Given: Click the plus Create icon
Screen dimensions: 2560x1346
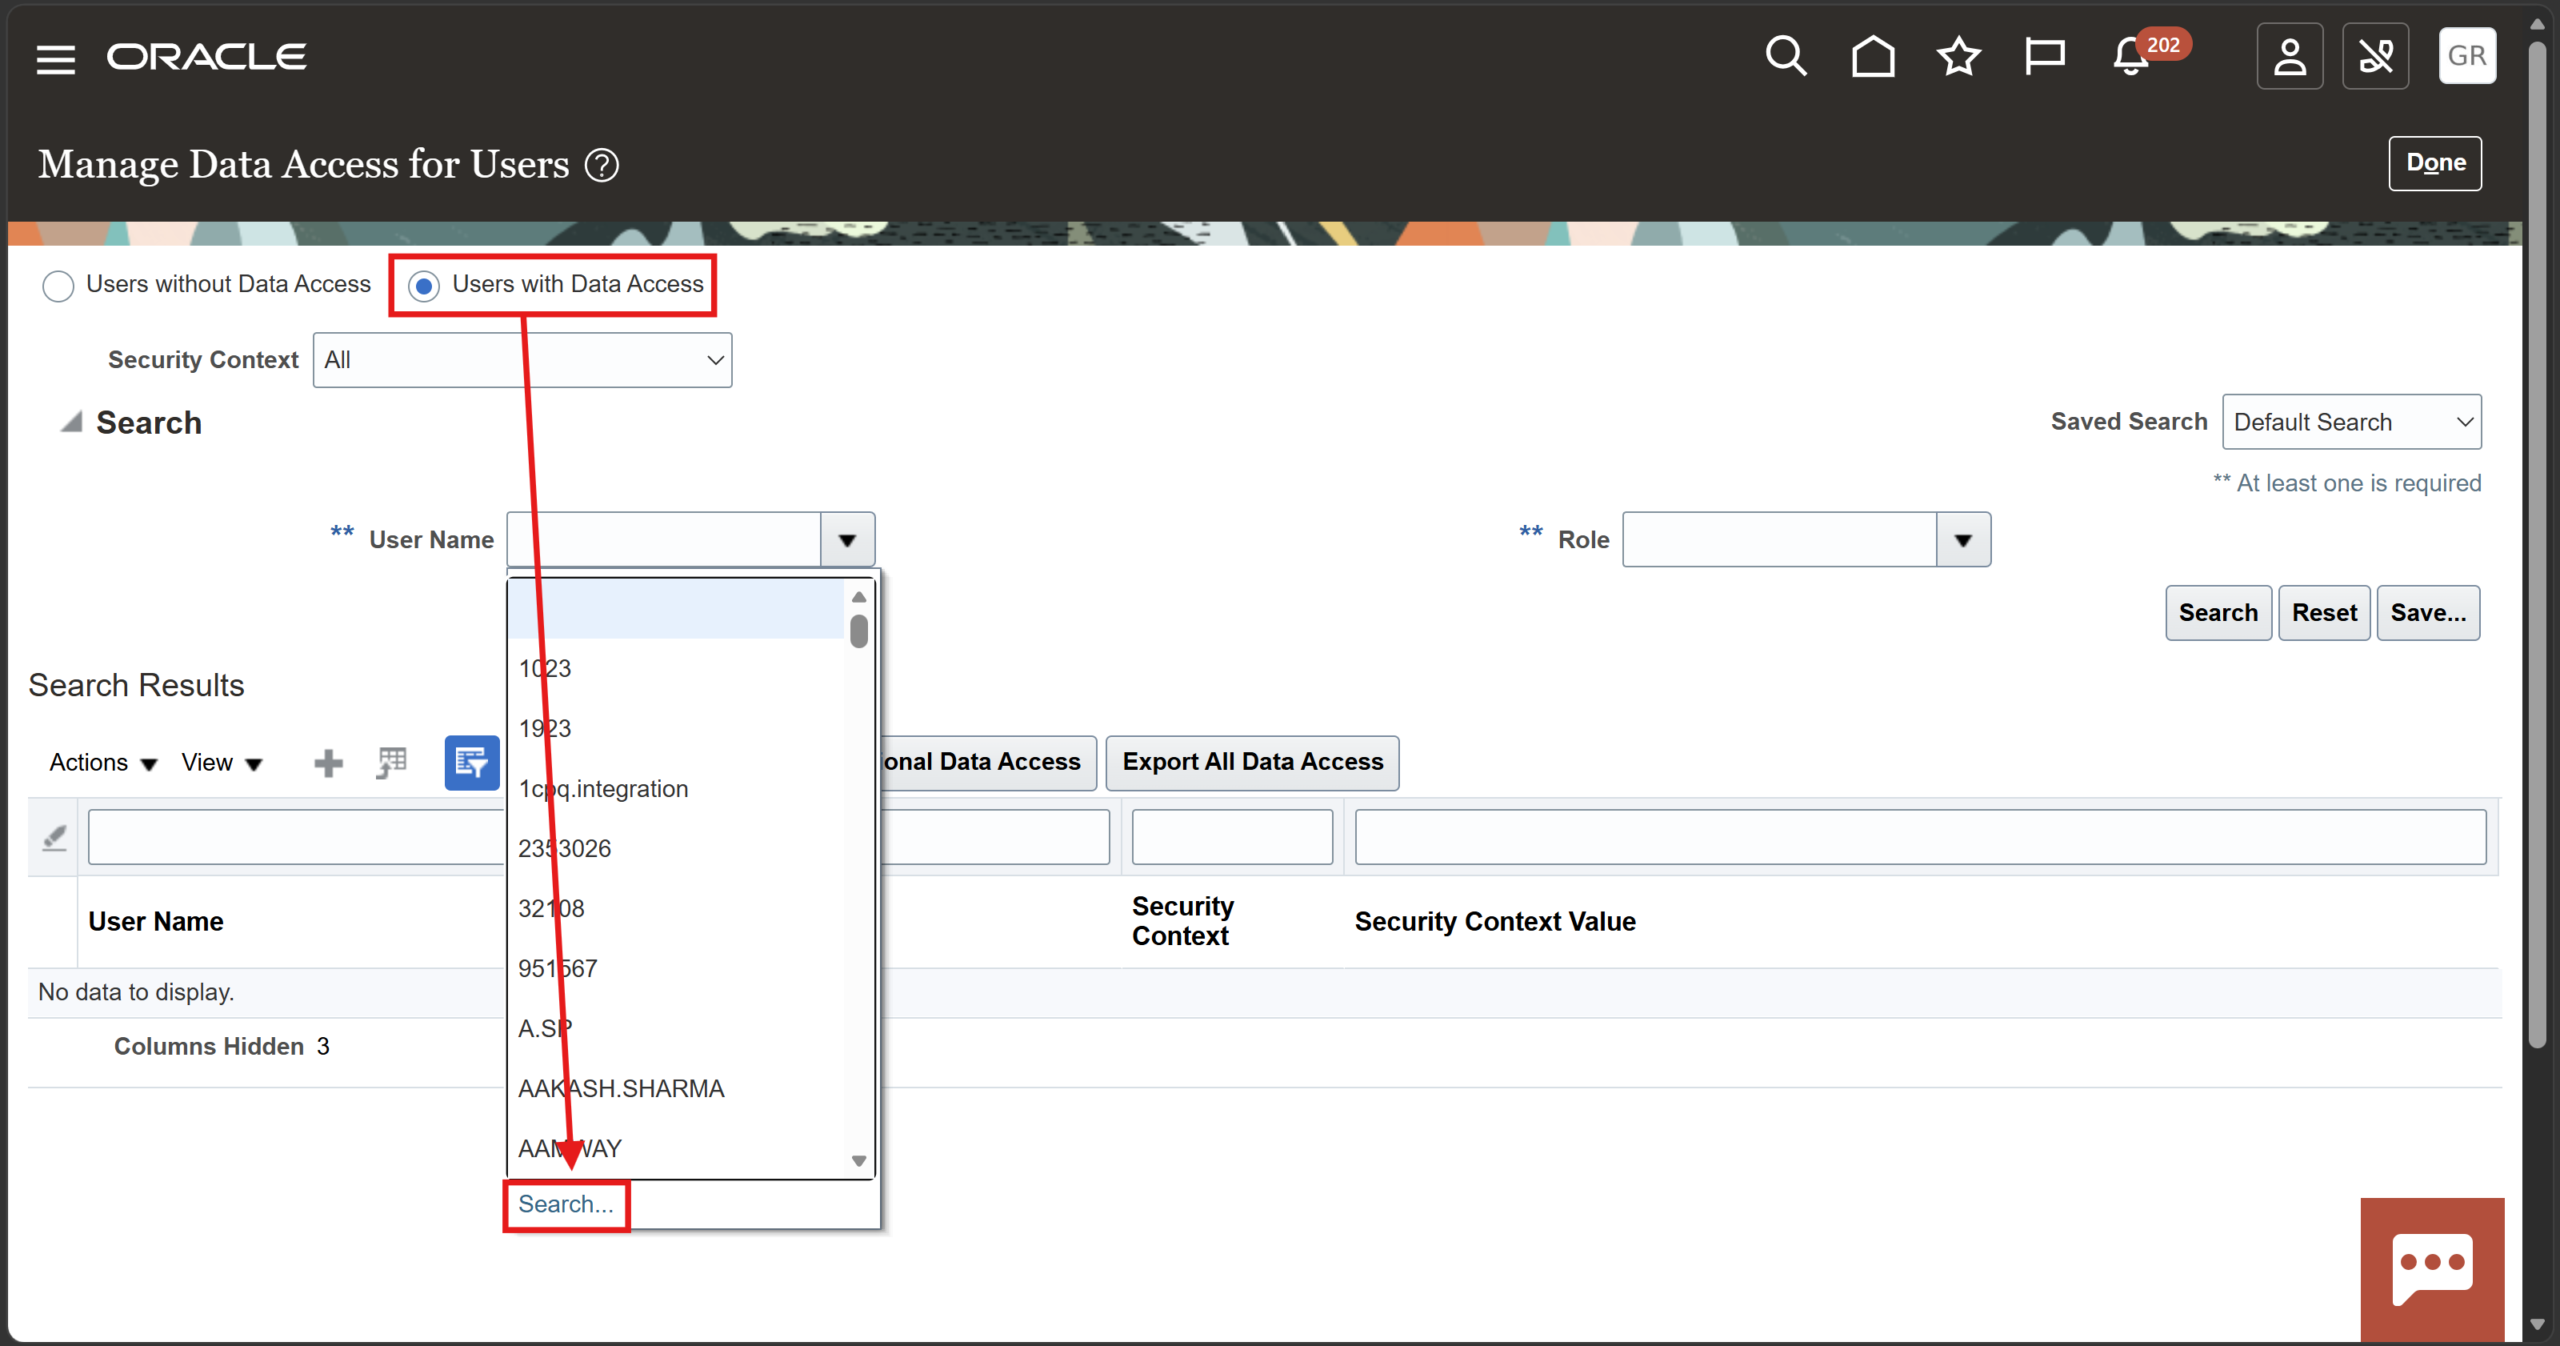Looking at the screenshot, I should pos(328,763).
